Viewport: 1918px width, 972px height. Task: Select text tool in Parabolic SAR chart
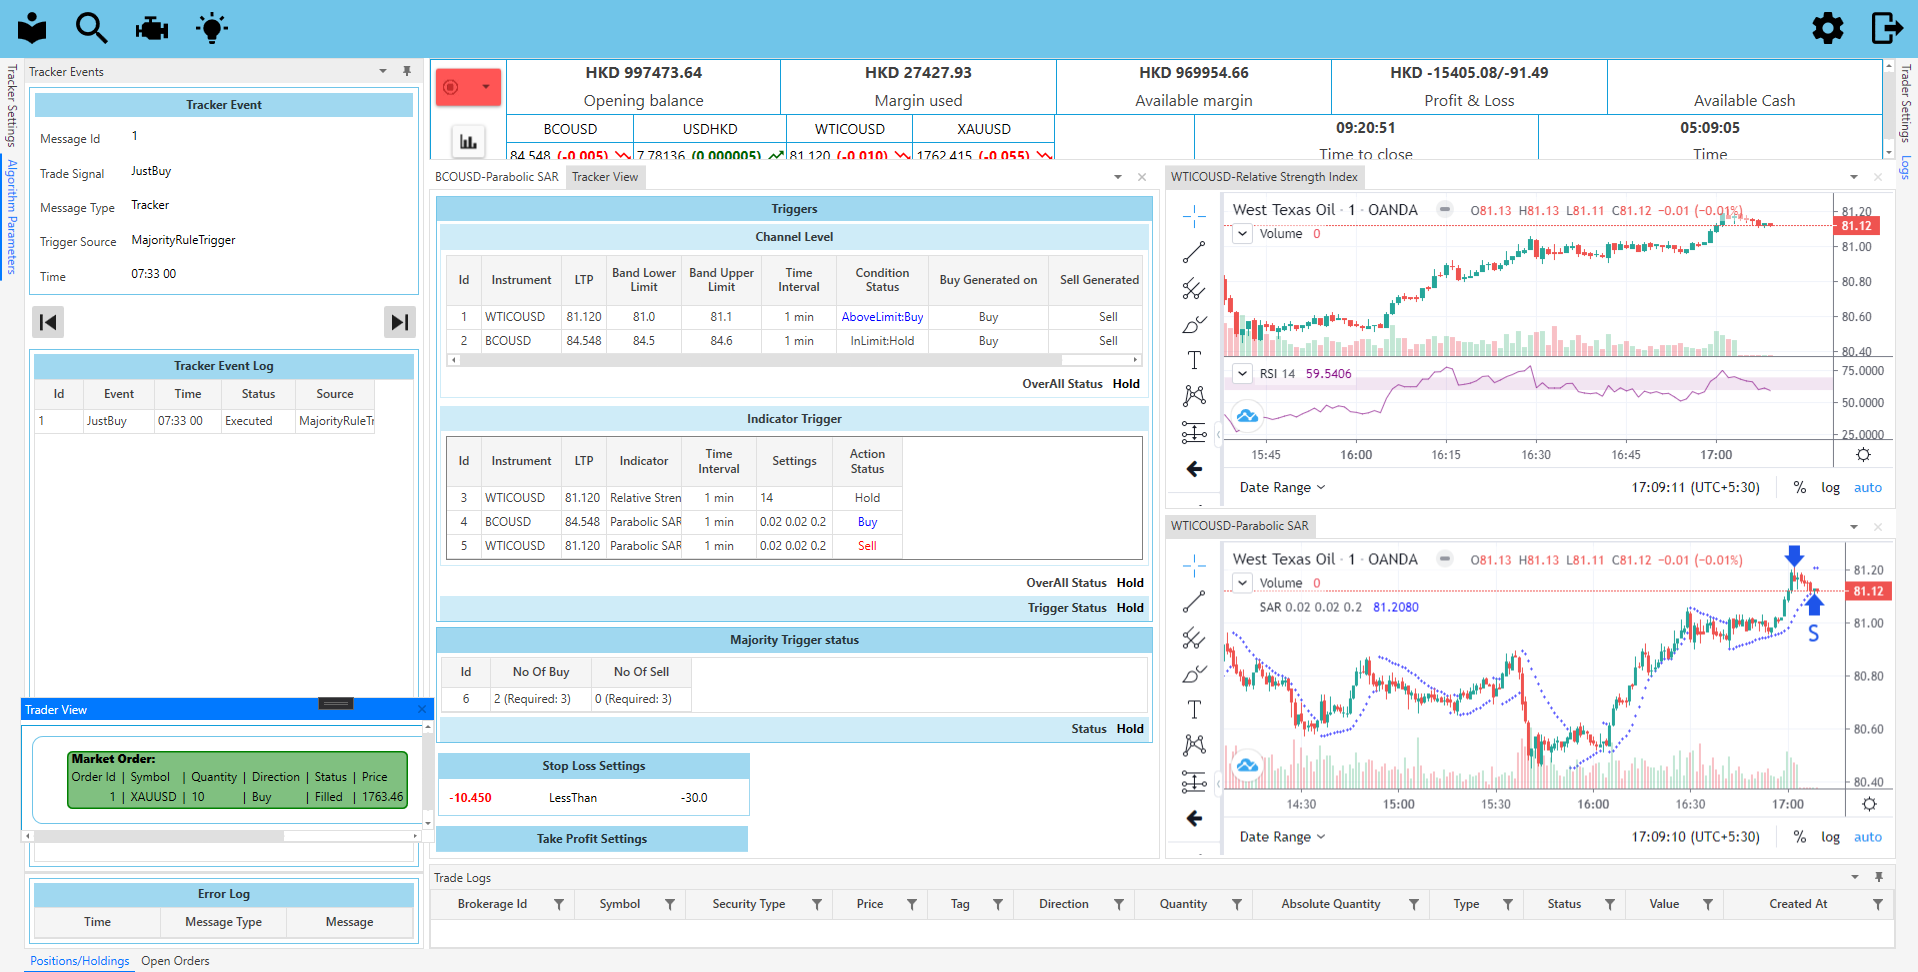[1194, 710]
